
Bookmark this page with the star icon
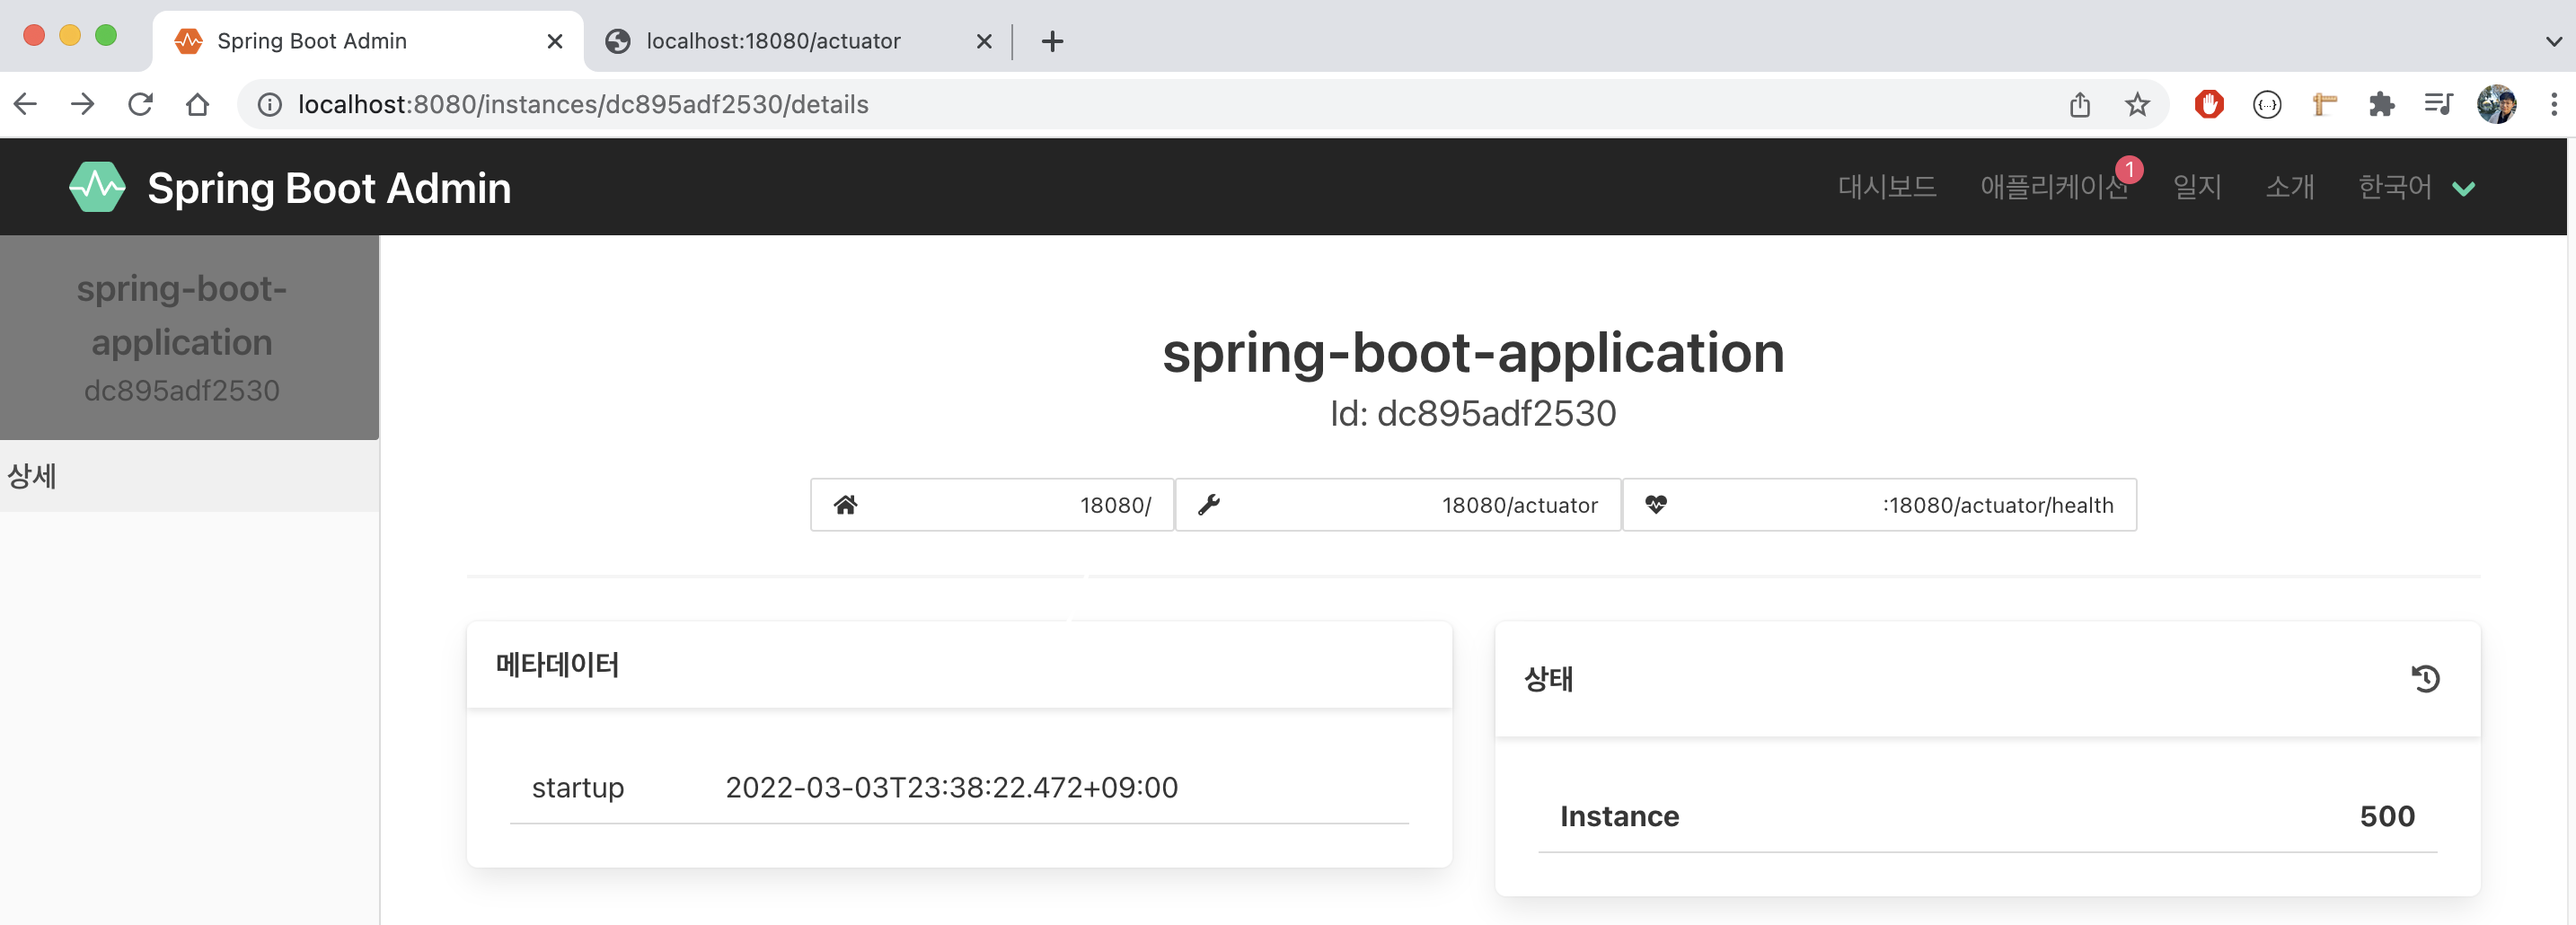pyautogui.click(x=2137, y=104)
